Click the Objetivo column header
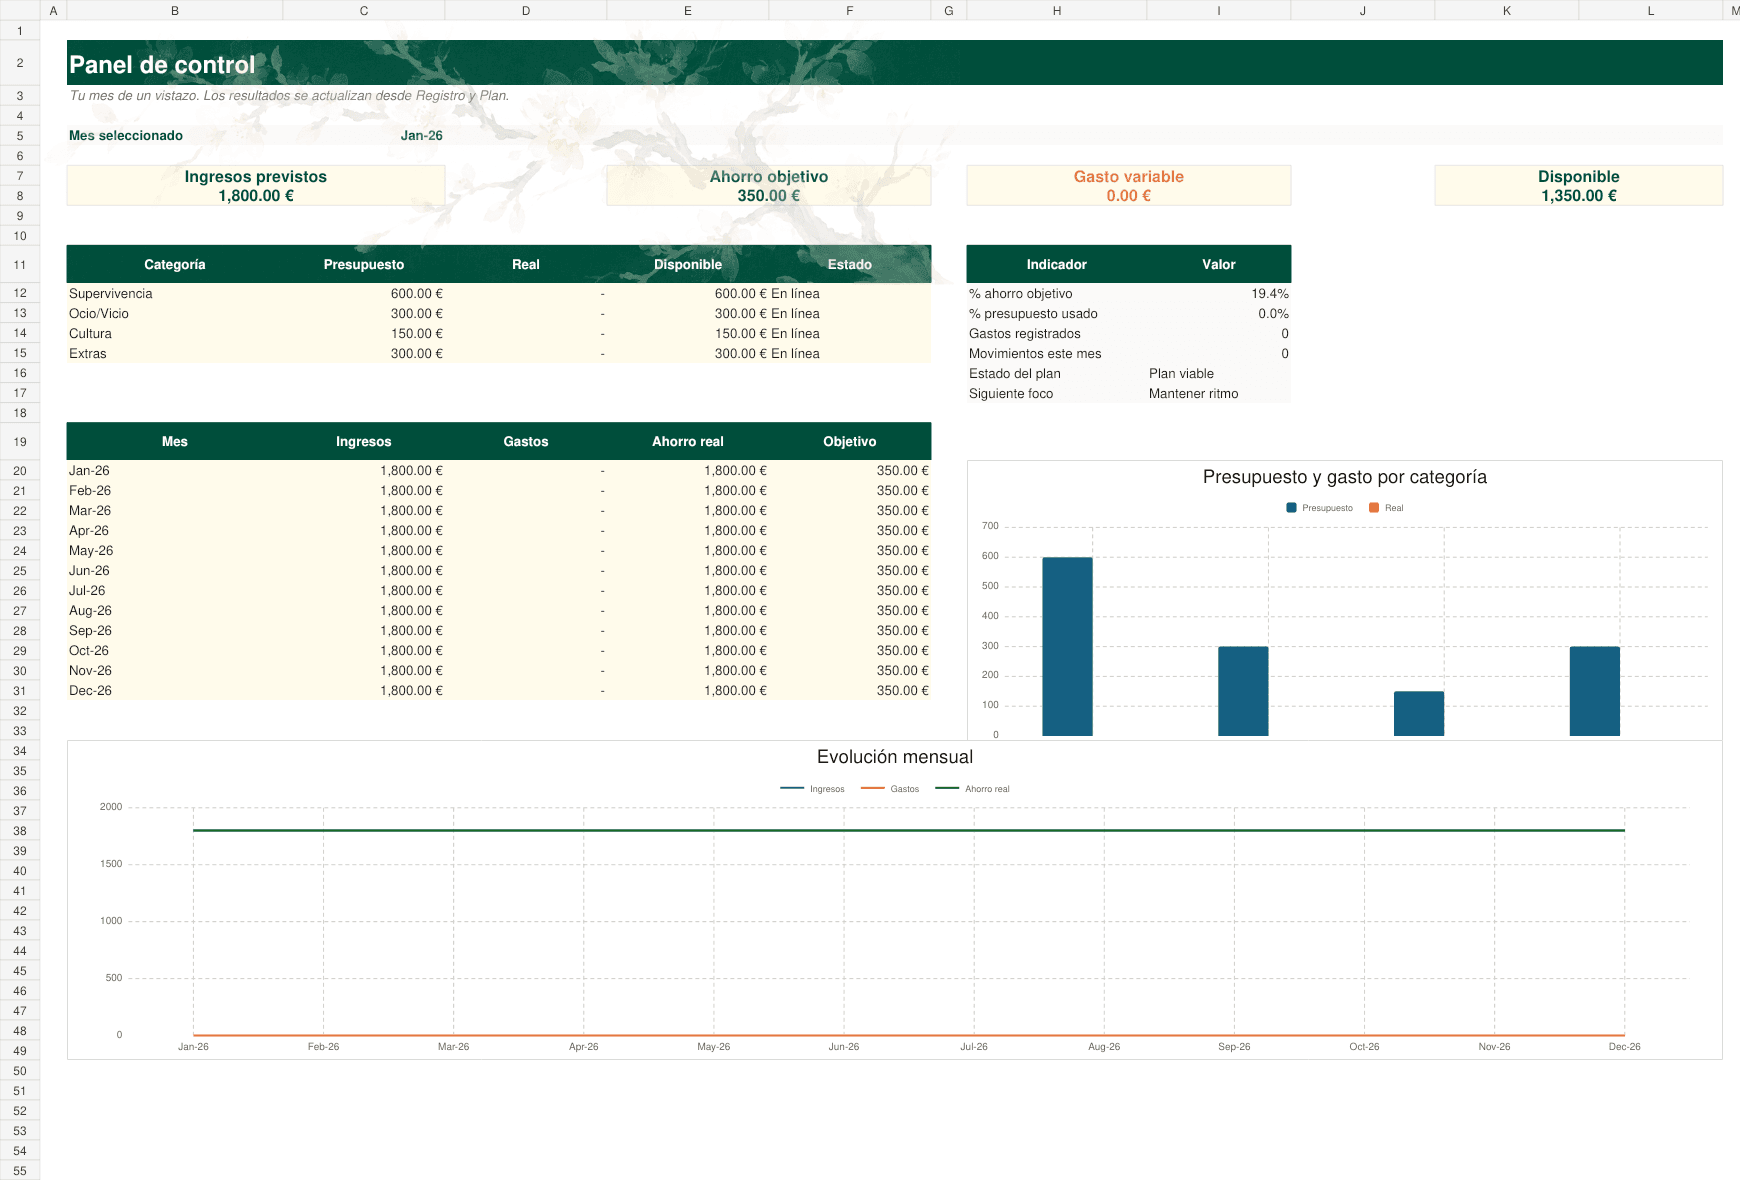This screenshot has height=1180, width=1740. click(850, 442)
